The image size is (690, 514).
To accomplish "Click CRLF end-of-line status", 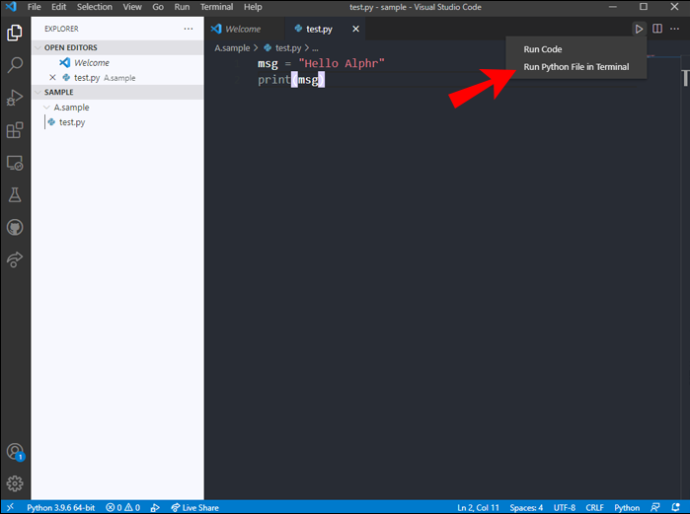I will [595, 507].
